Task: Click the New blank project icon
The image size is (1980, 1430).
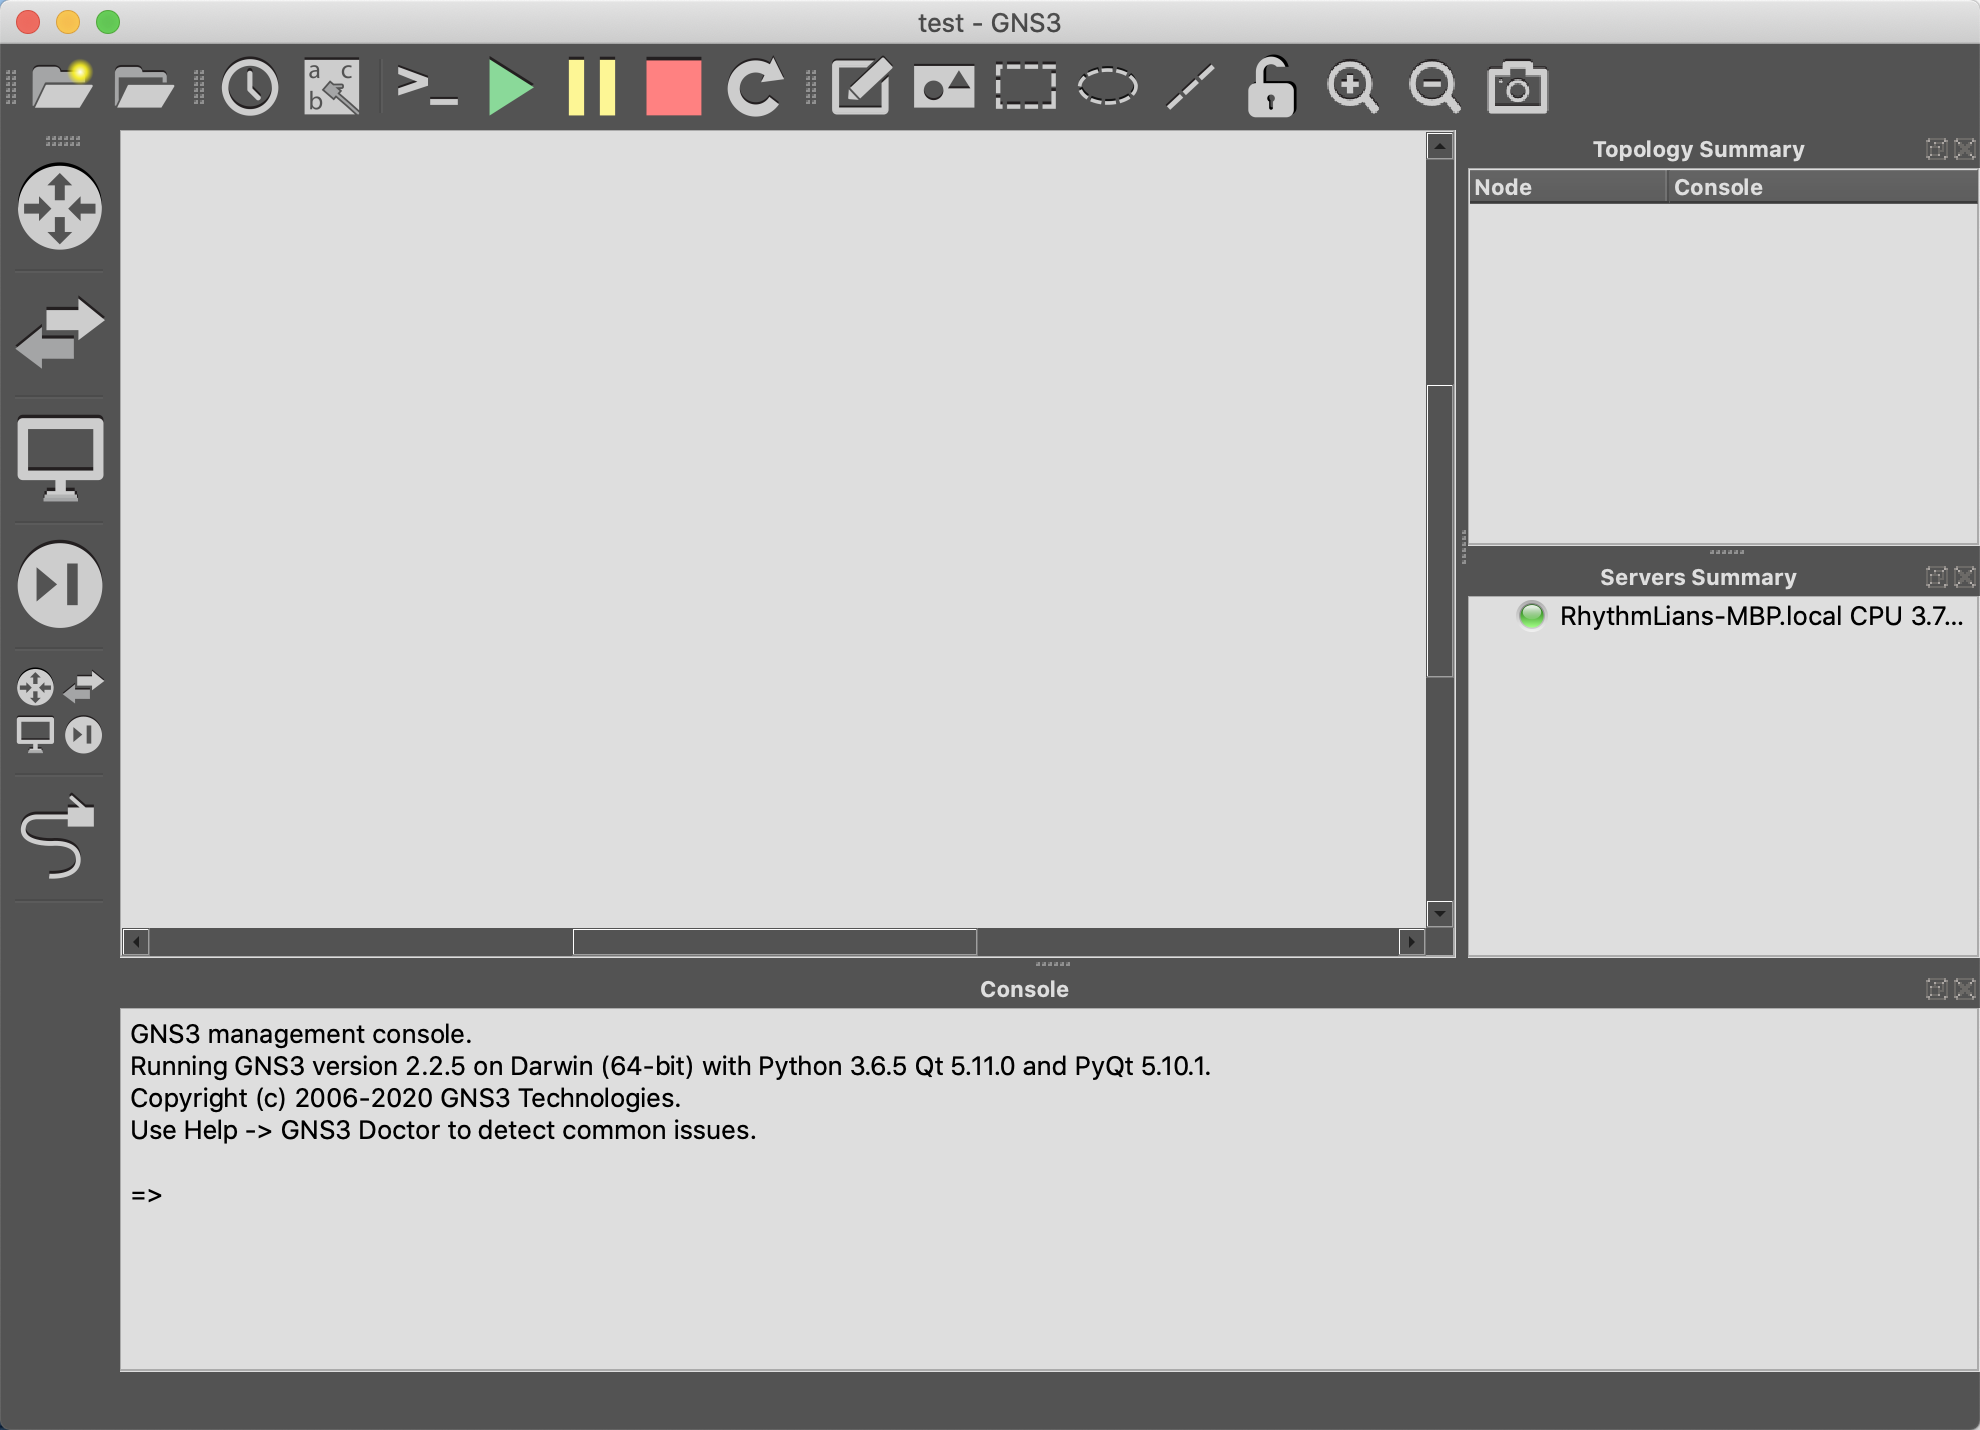Action: tap(62, 87)
